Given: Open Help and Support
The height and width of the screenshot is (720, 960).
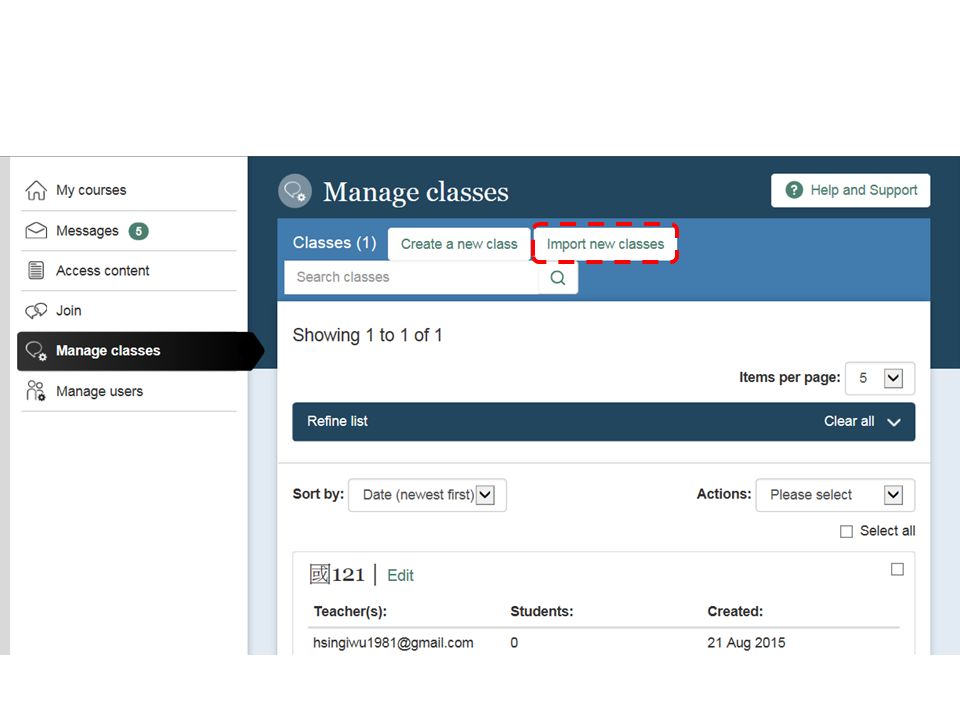Looking at the screenshot, I should click(x=850, y=190).
